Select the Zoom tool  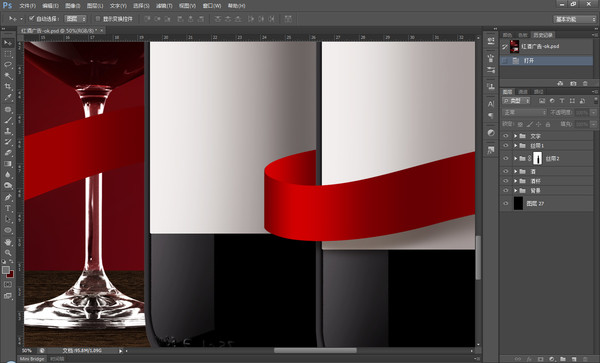[x=8, y=253]
